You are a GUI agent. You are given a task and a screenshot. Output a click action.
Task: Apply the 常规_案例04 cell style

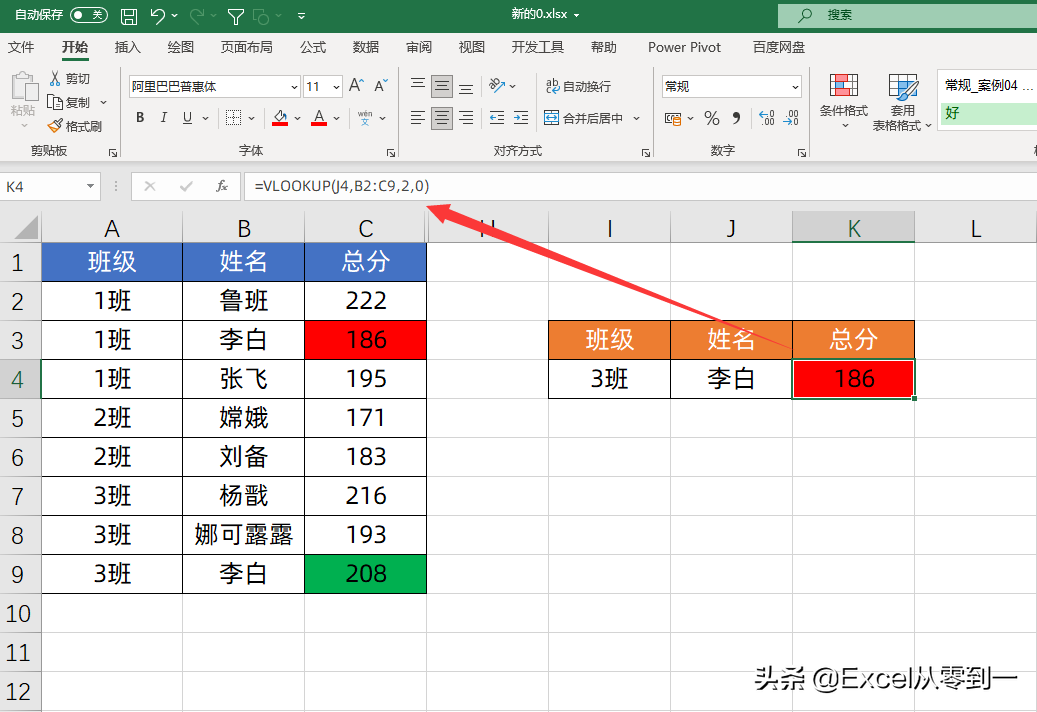coord(987,85)
